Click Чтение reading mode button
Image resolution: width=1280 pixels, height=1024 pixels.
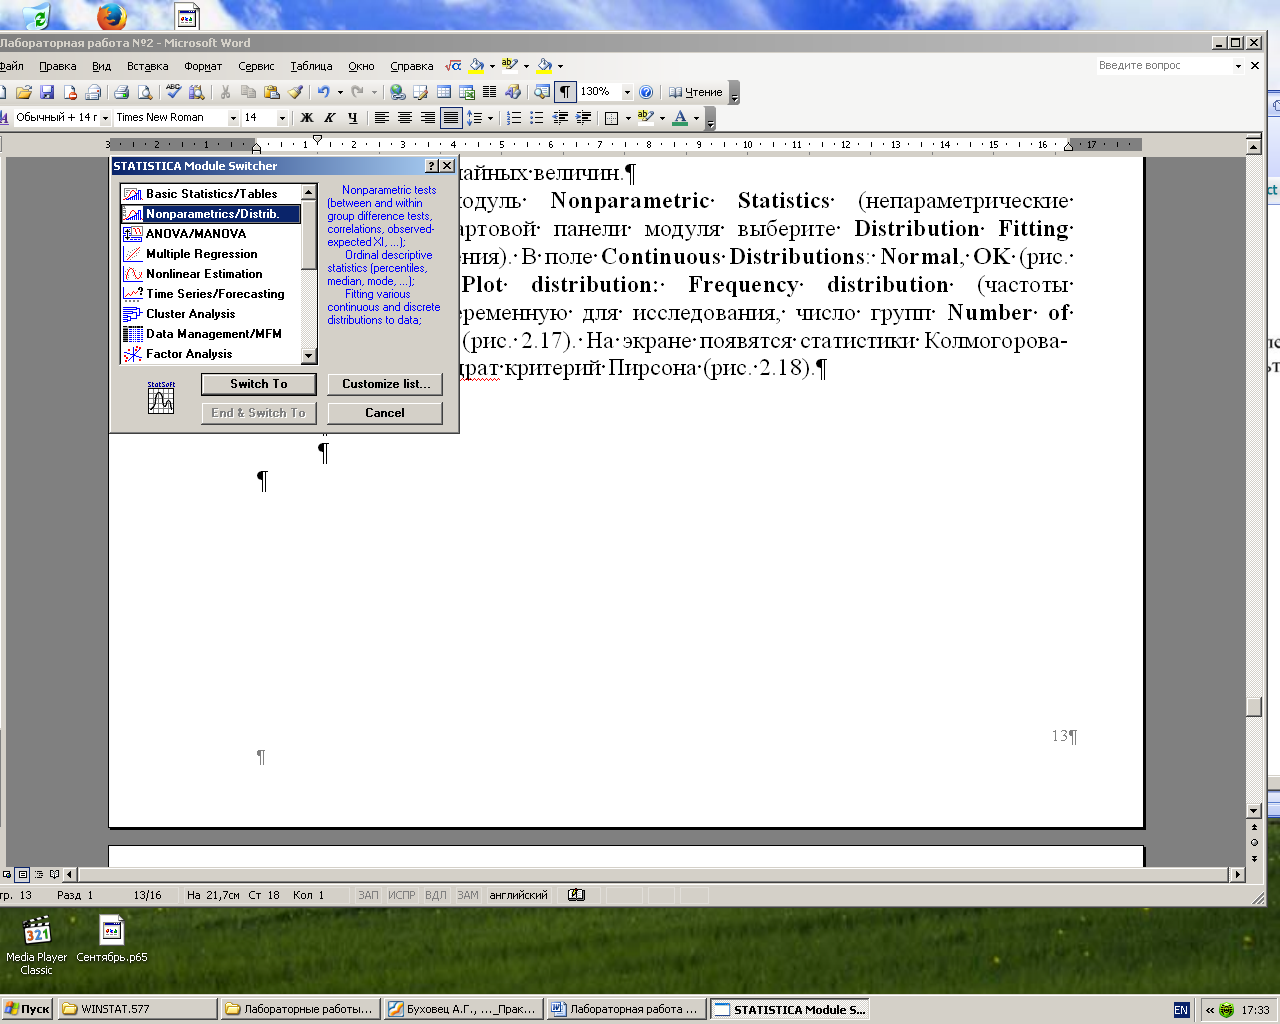pyautogui.click(x=695, y=92)
